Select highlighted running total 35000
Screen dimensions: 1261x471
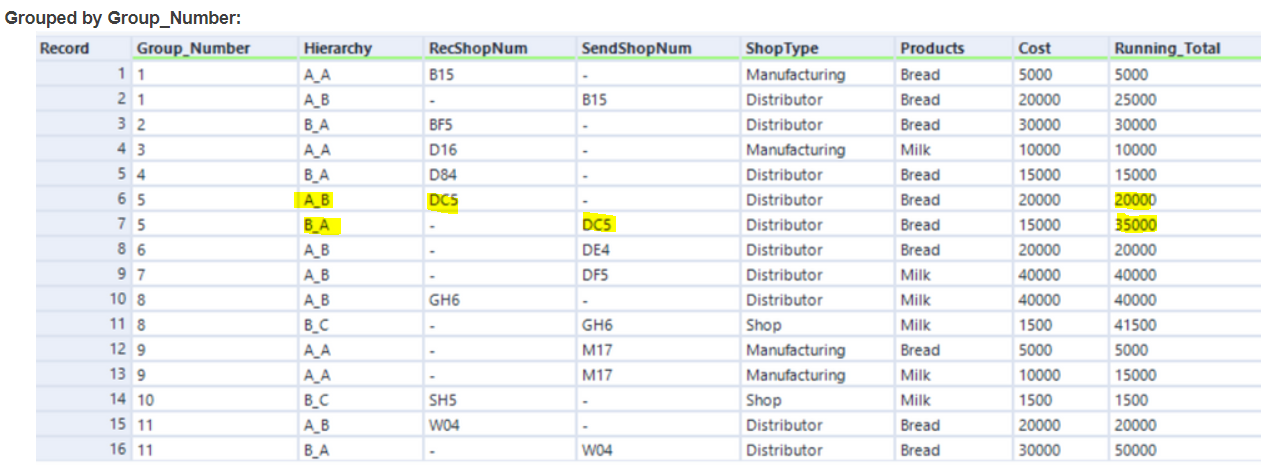(x=1135, y=225)
